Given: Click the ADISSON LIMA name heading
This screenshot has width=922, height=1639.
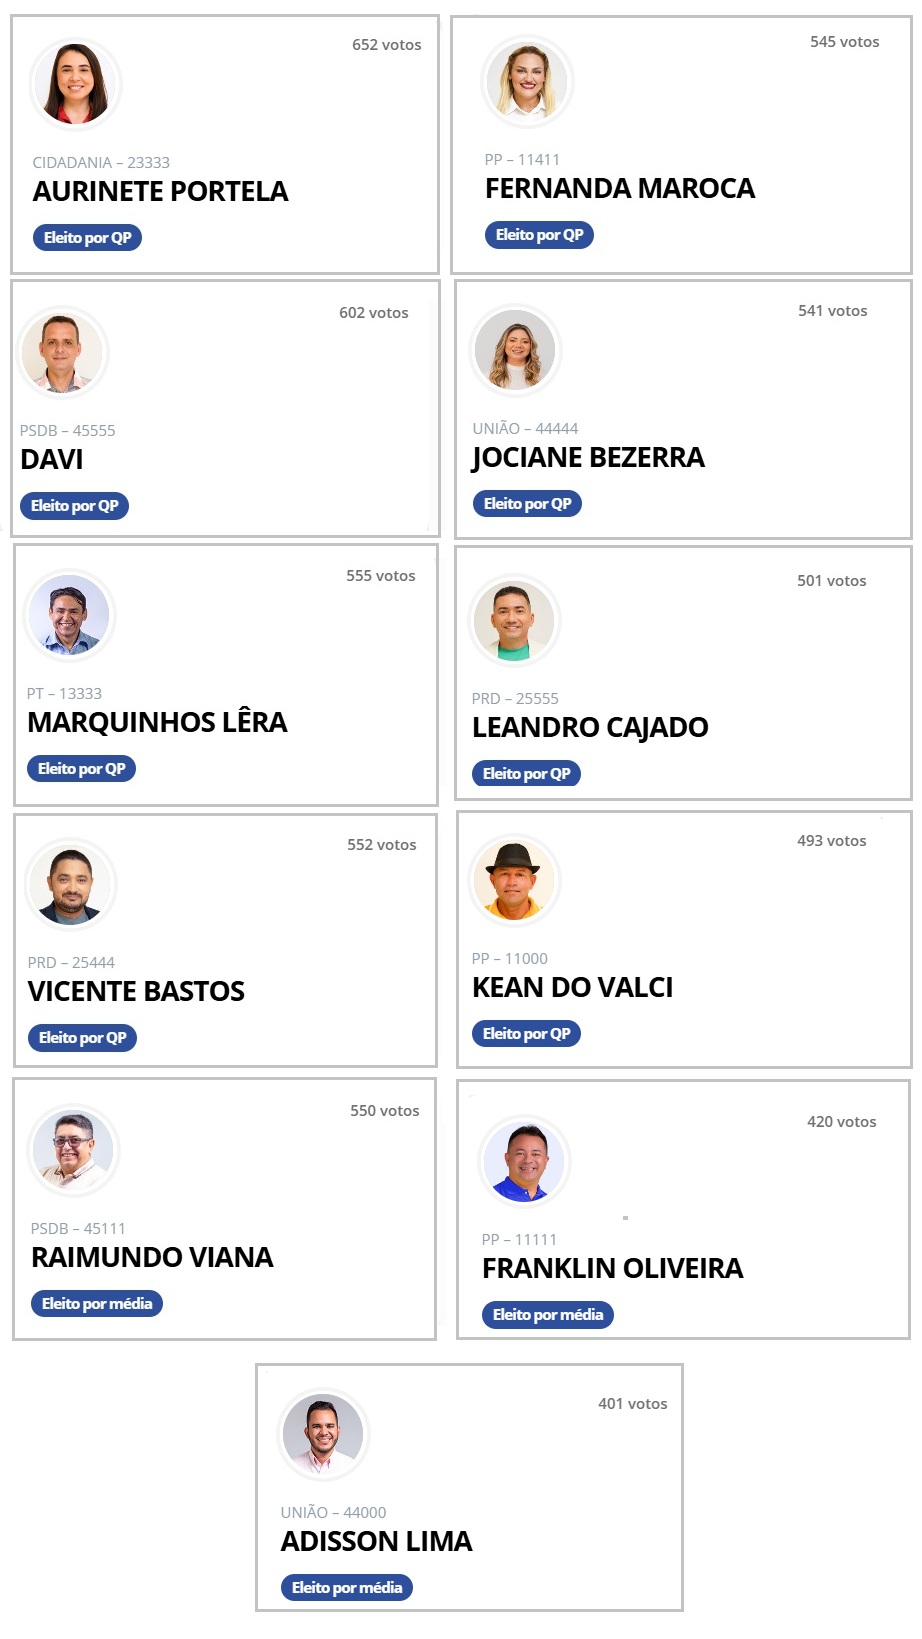Looking at the screenshot, I should click(x=376, y=1542).
